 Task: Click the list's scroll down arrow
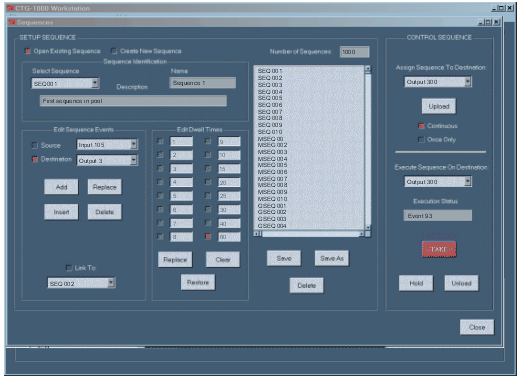tap(368, 227)
